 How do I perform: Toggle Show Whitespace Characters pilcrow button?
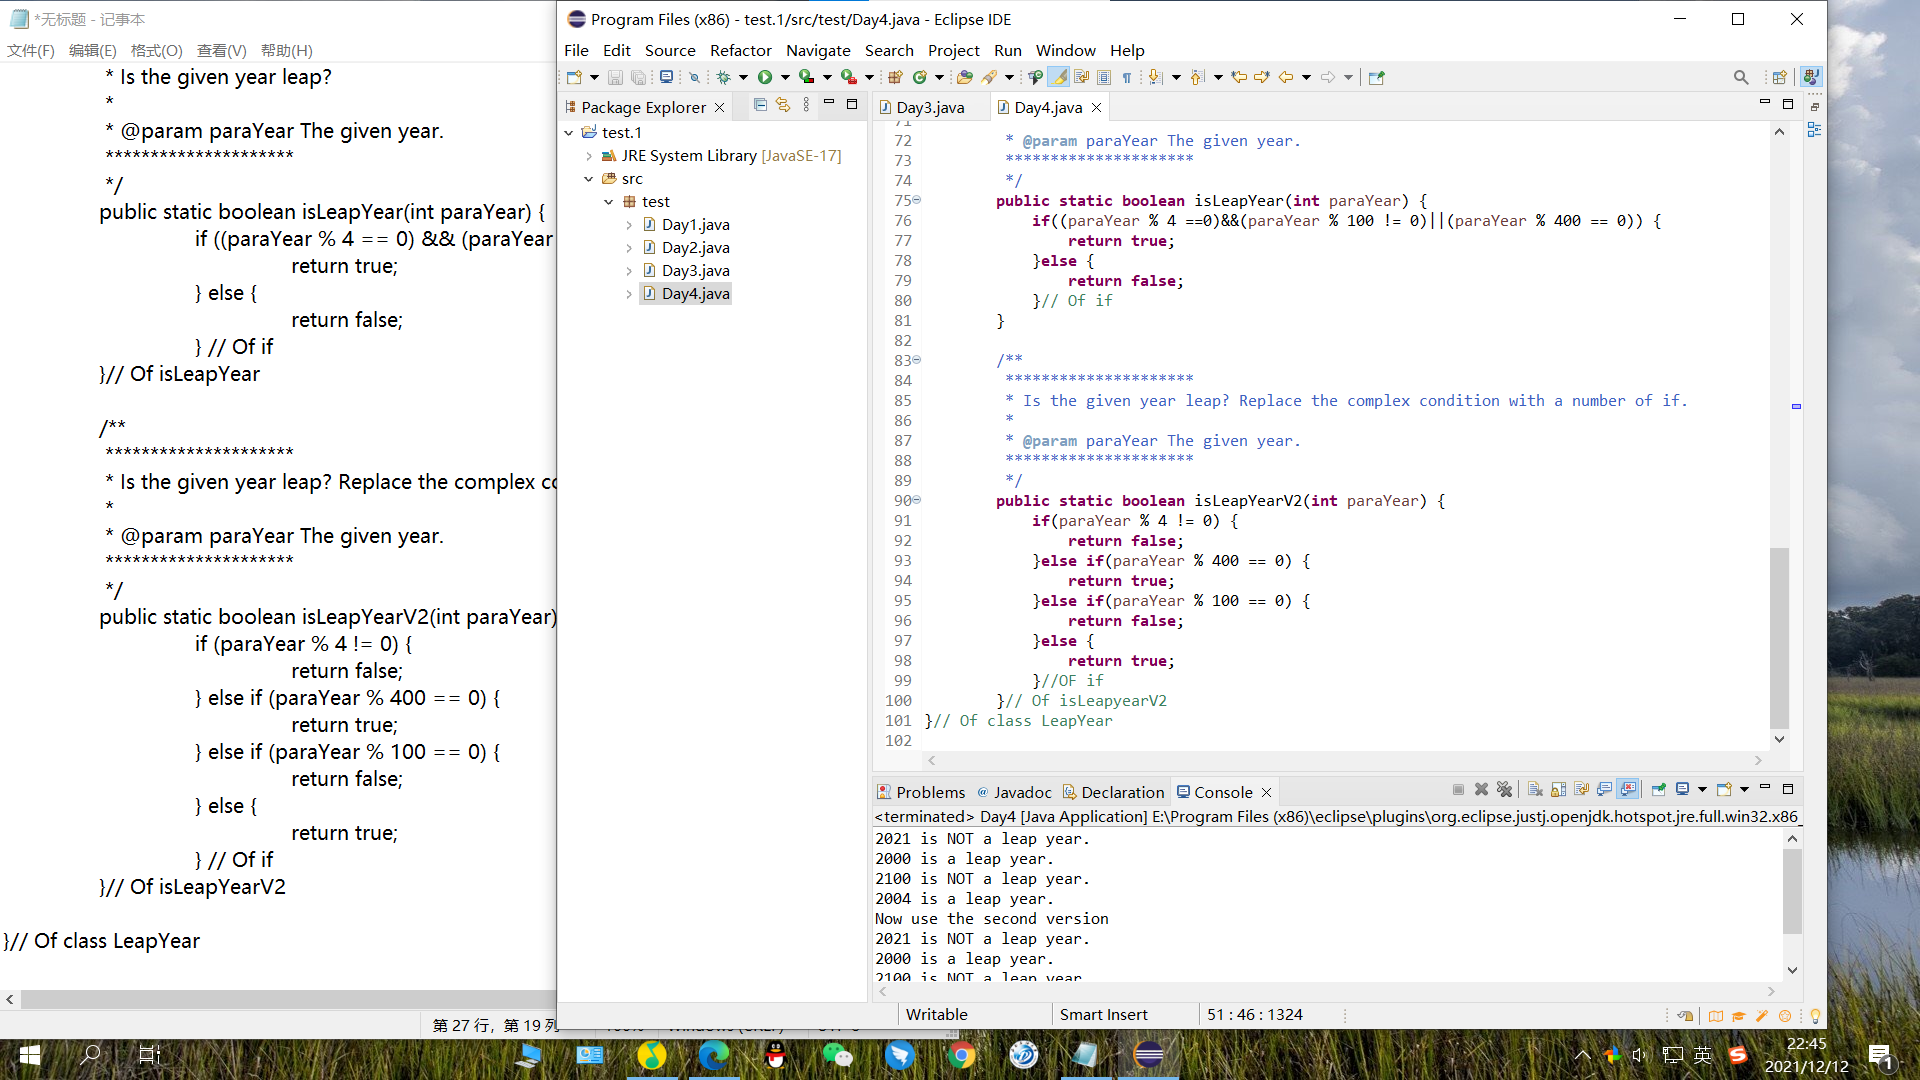1127,77
